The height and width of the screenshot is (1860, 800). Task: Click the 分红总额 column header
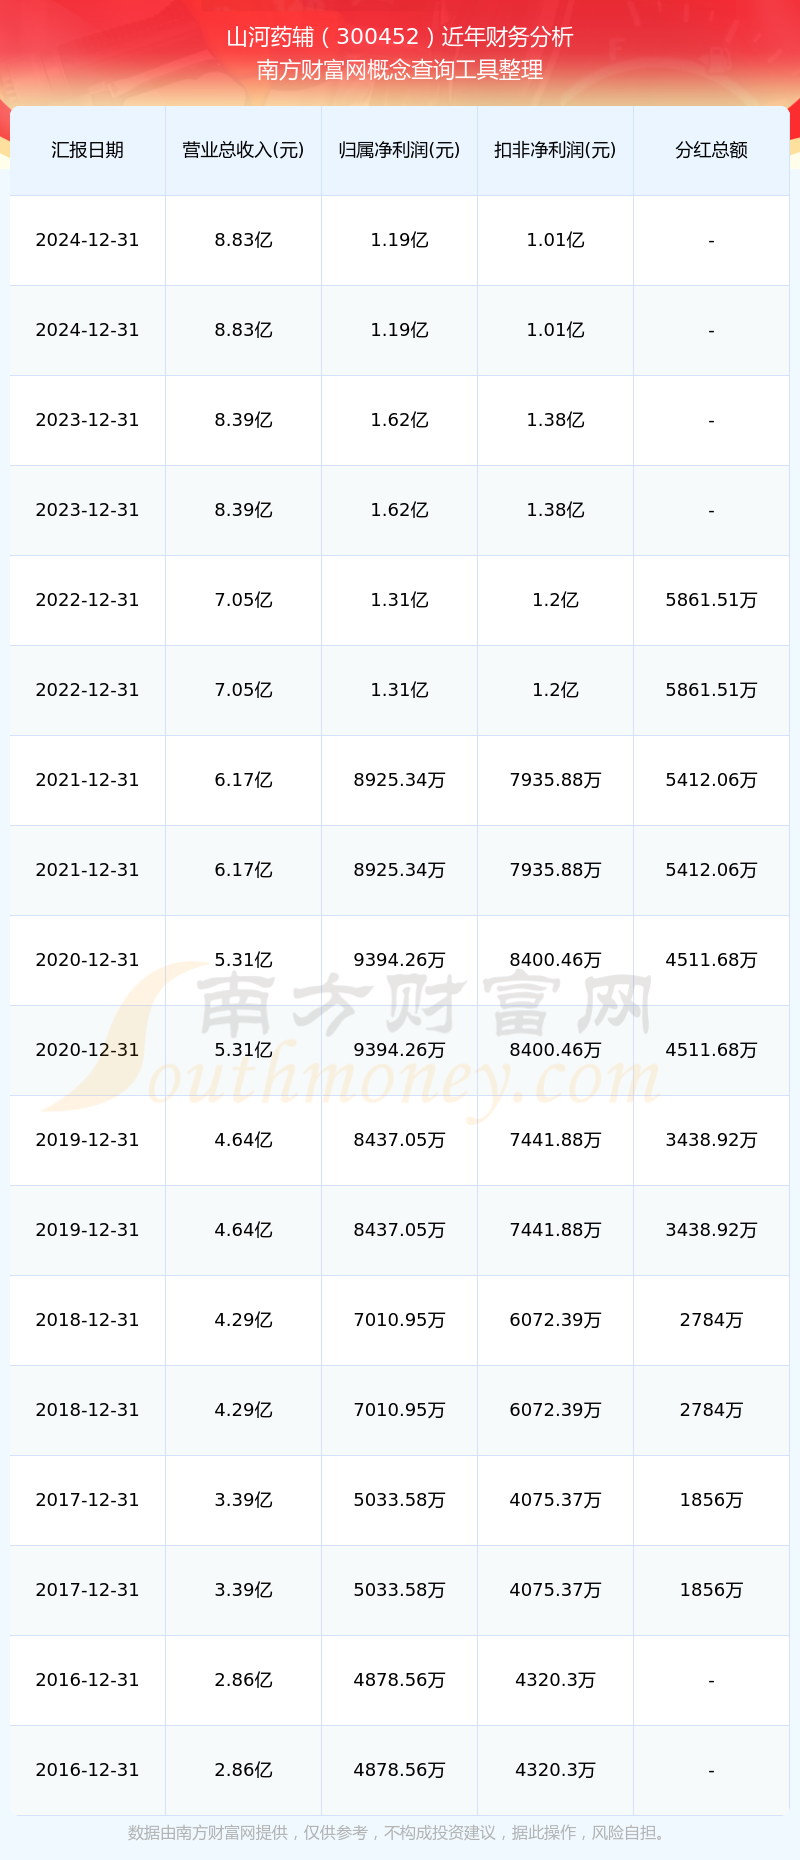click(x=711, y=150)
